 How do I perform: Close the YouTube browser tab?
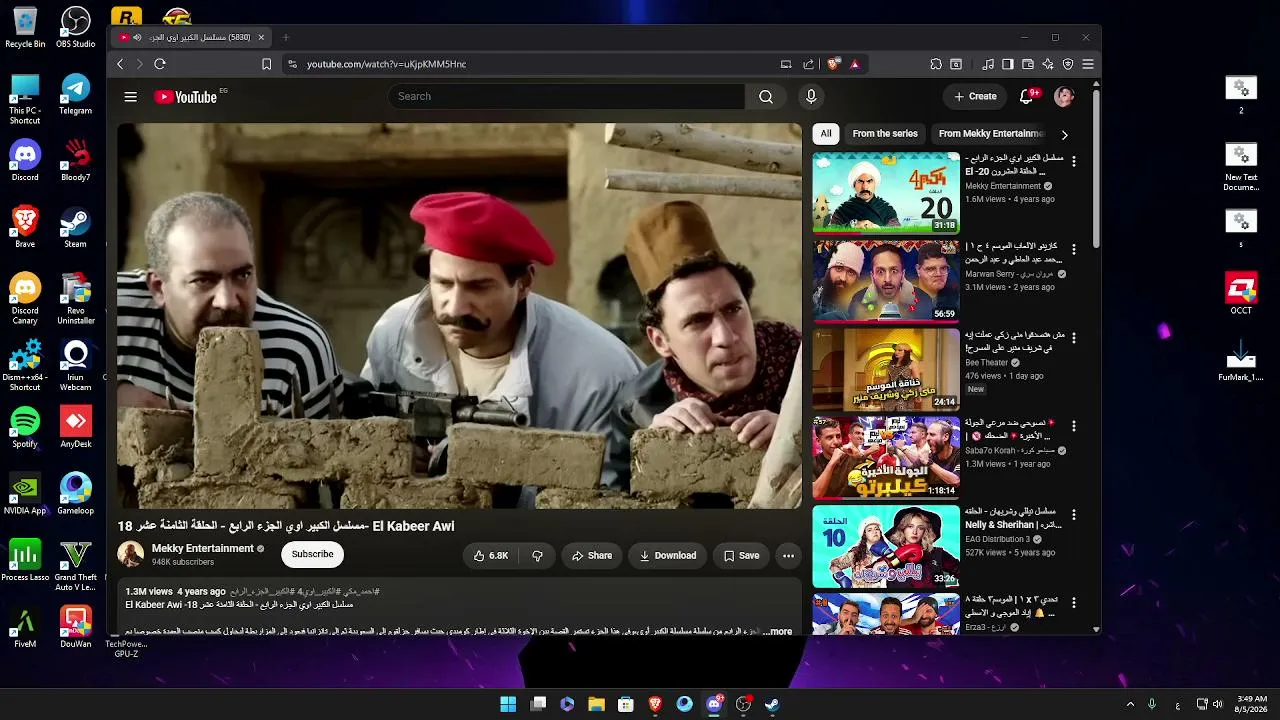(x=261, y=38)
